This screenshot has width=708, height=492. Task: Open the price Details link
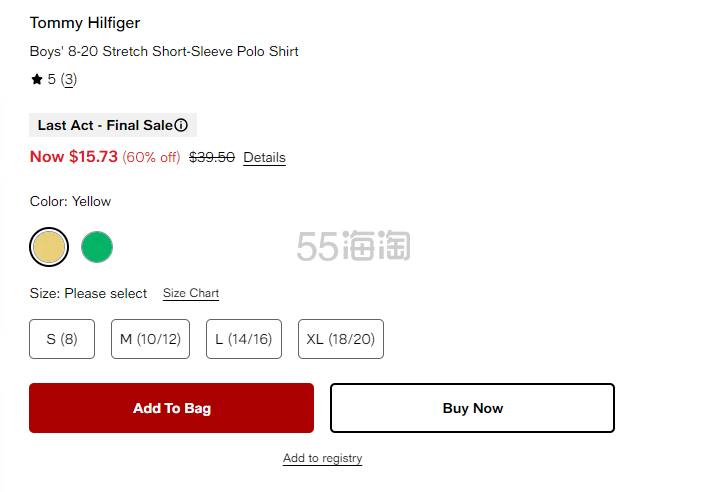pyautogui.click(x=264, y=158)
